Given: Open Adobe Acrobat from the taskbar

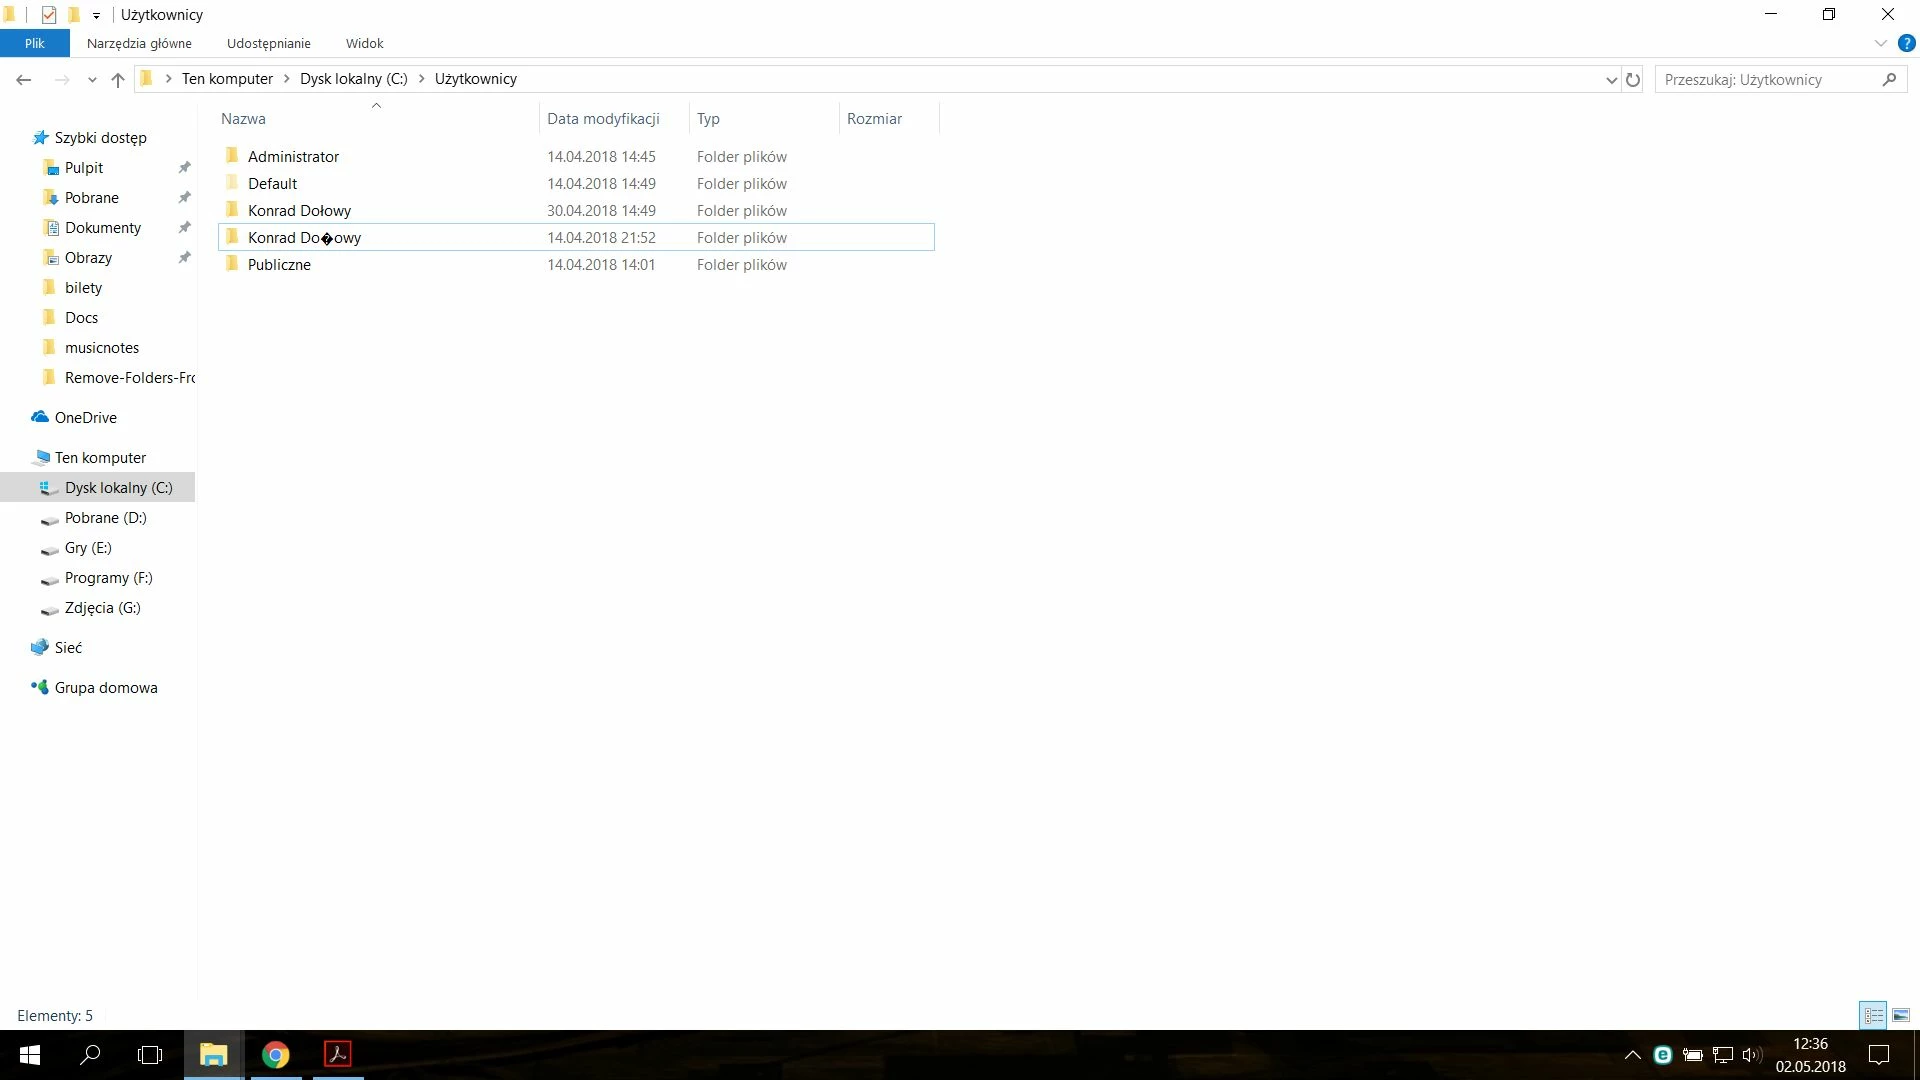Looking at the screenshot, I should [x=338, y=1054].
